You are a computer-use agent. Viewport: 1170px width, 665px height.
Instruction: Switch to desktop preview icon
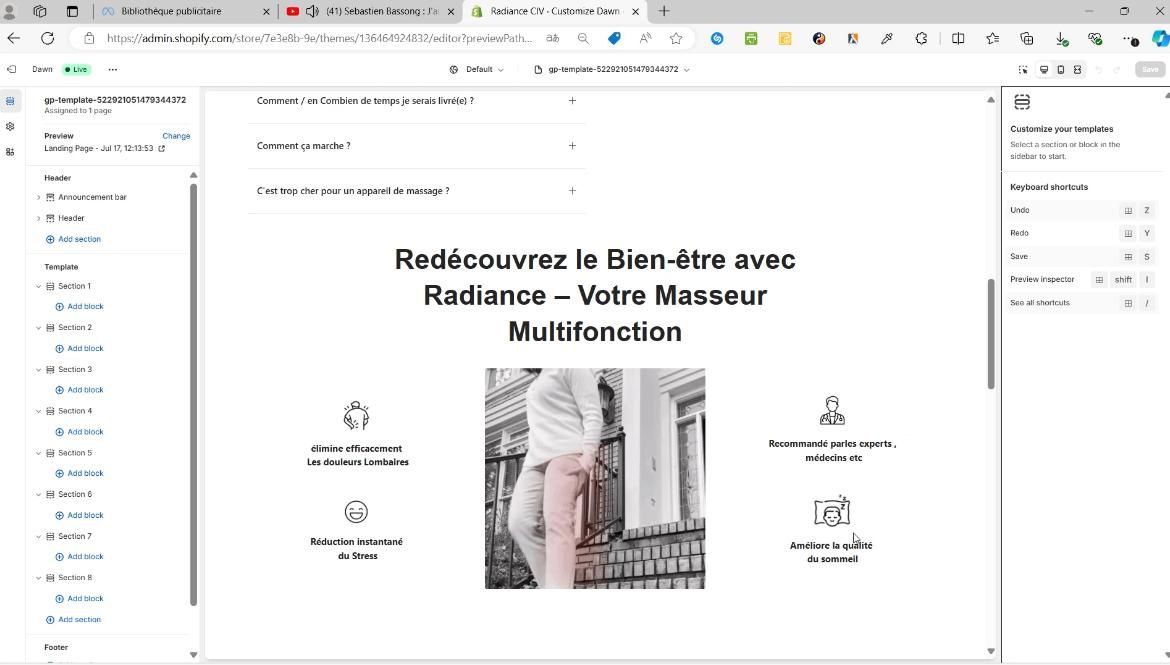click(x=1044, y=69)
